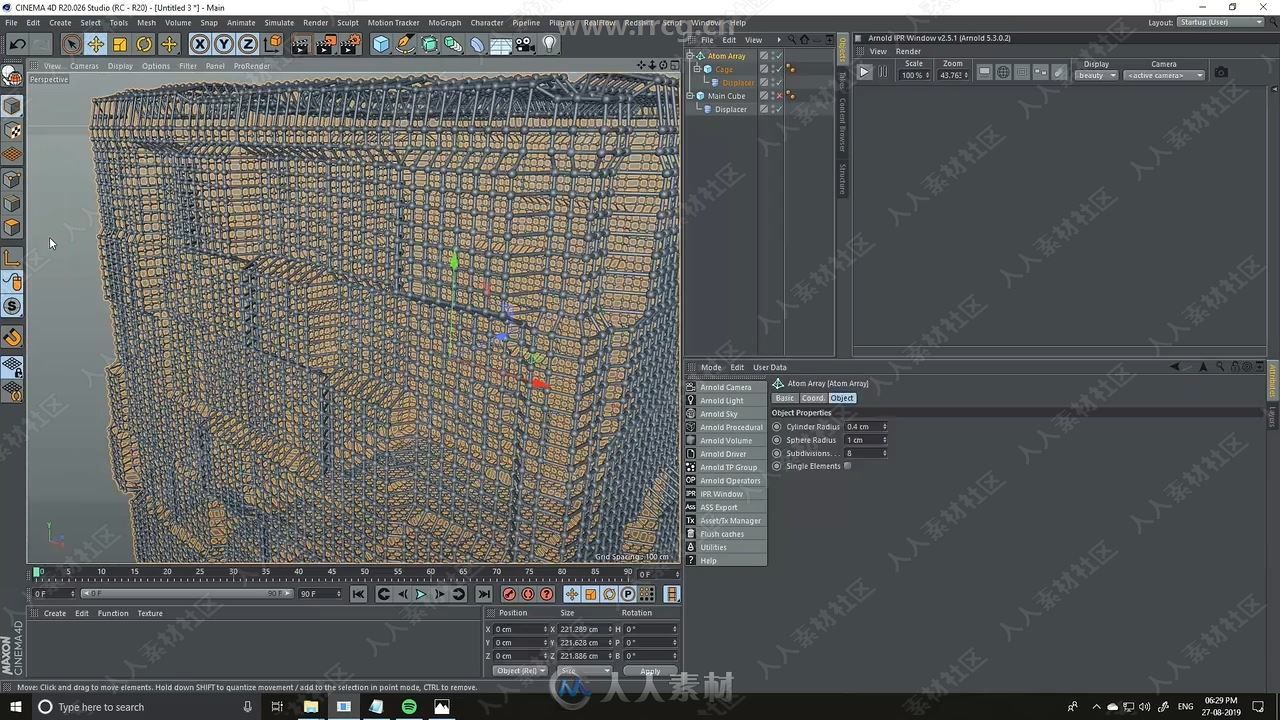Start the Arnold IPR render play button
Screen dimensions: 1280x720
(865, 72)
